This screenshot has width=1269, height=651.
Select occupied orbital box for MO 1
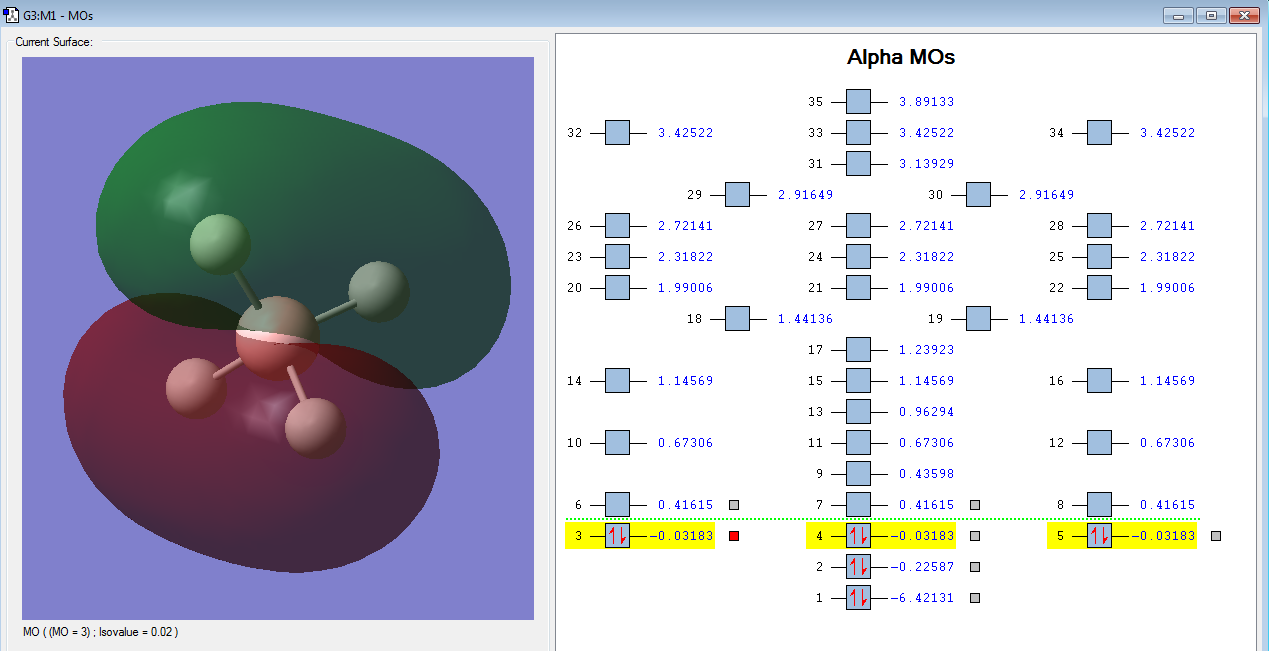pyautogui.click(x=858, y=598)
